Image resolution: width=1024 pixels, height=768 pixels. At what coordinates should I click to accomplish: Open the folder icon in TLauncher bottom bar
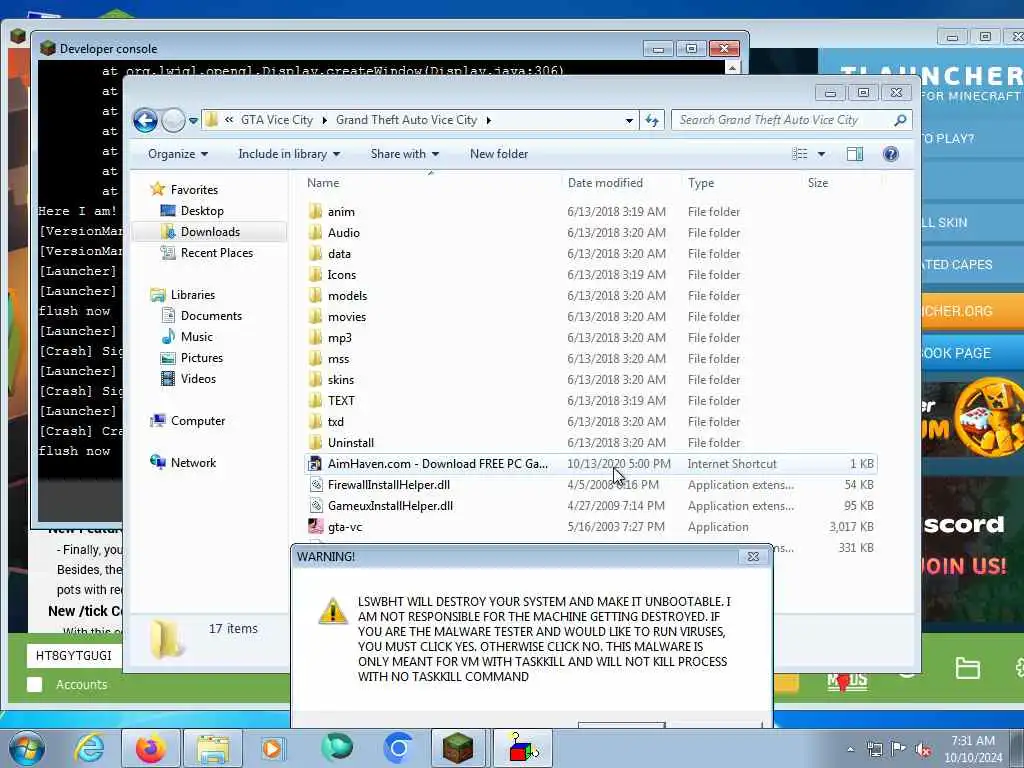[967, 669]
